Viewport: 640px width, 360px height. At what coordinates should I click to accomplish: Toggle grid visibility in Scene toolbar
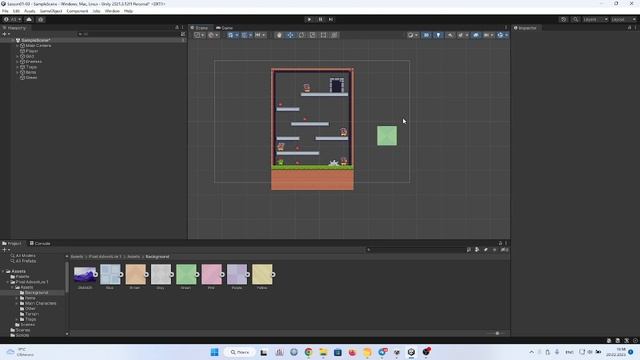[x=232, y=35]
